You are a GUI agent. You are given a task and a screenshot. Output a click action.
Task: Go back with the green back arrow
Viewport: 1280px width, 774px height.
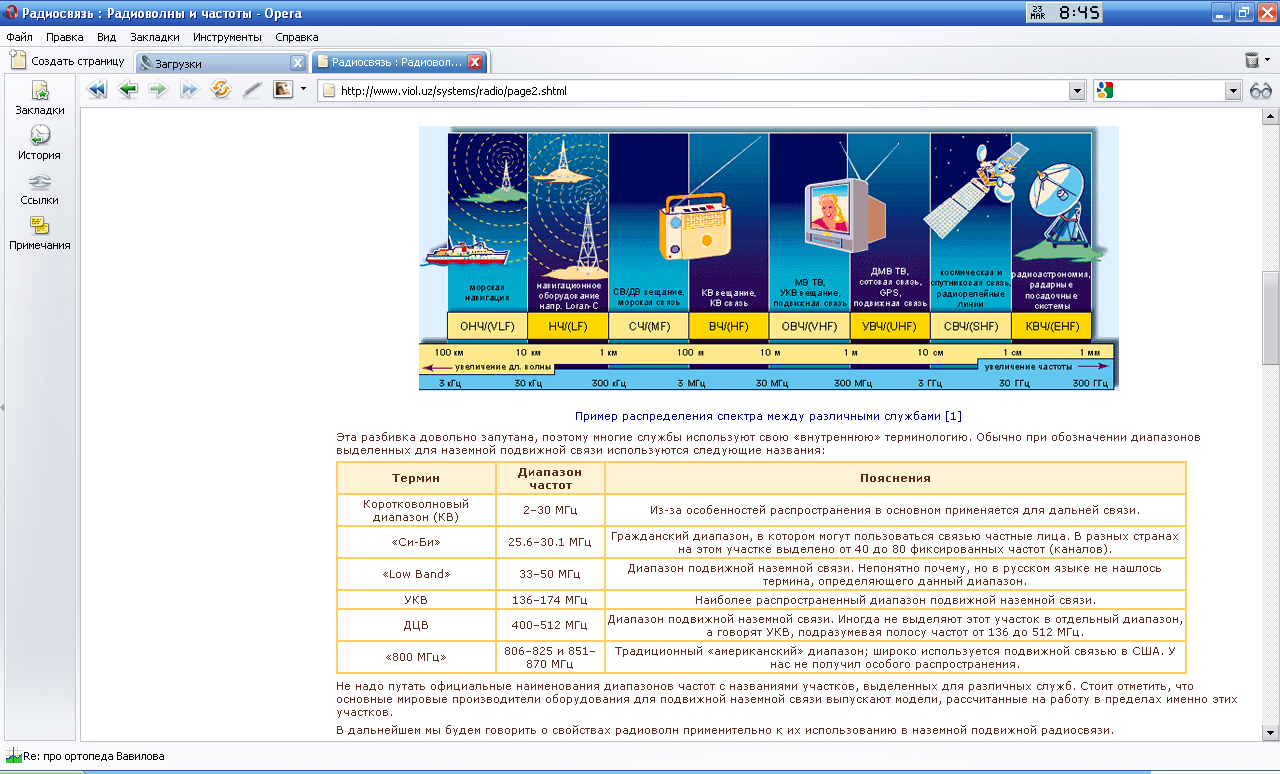click(128, 90)
